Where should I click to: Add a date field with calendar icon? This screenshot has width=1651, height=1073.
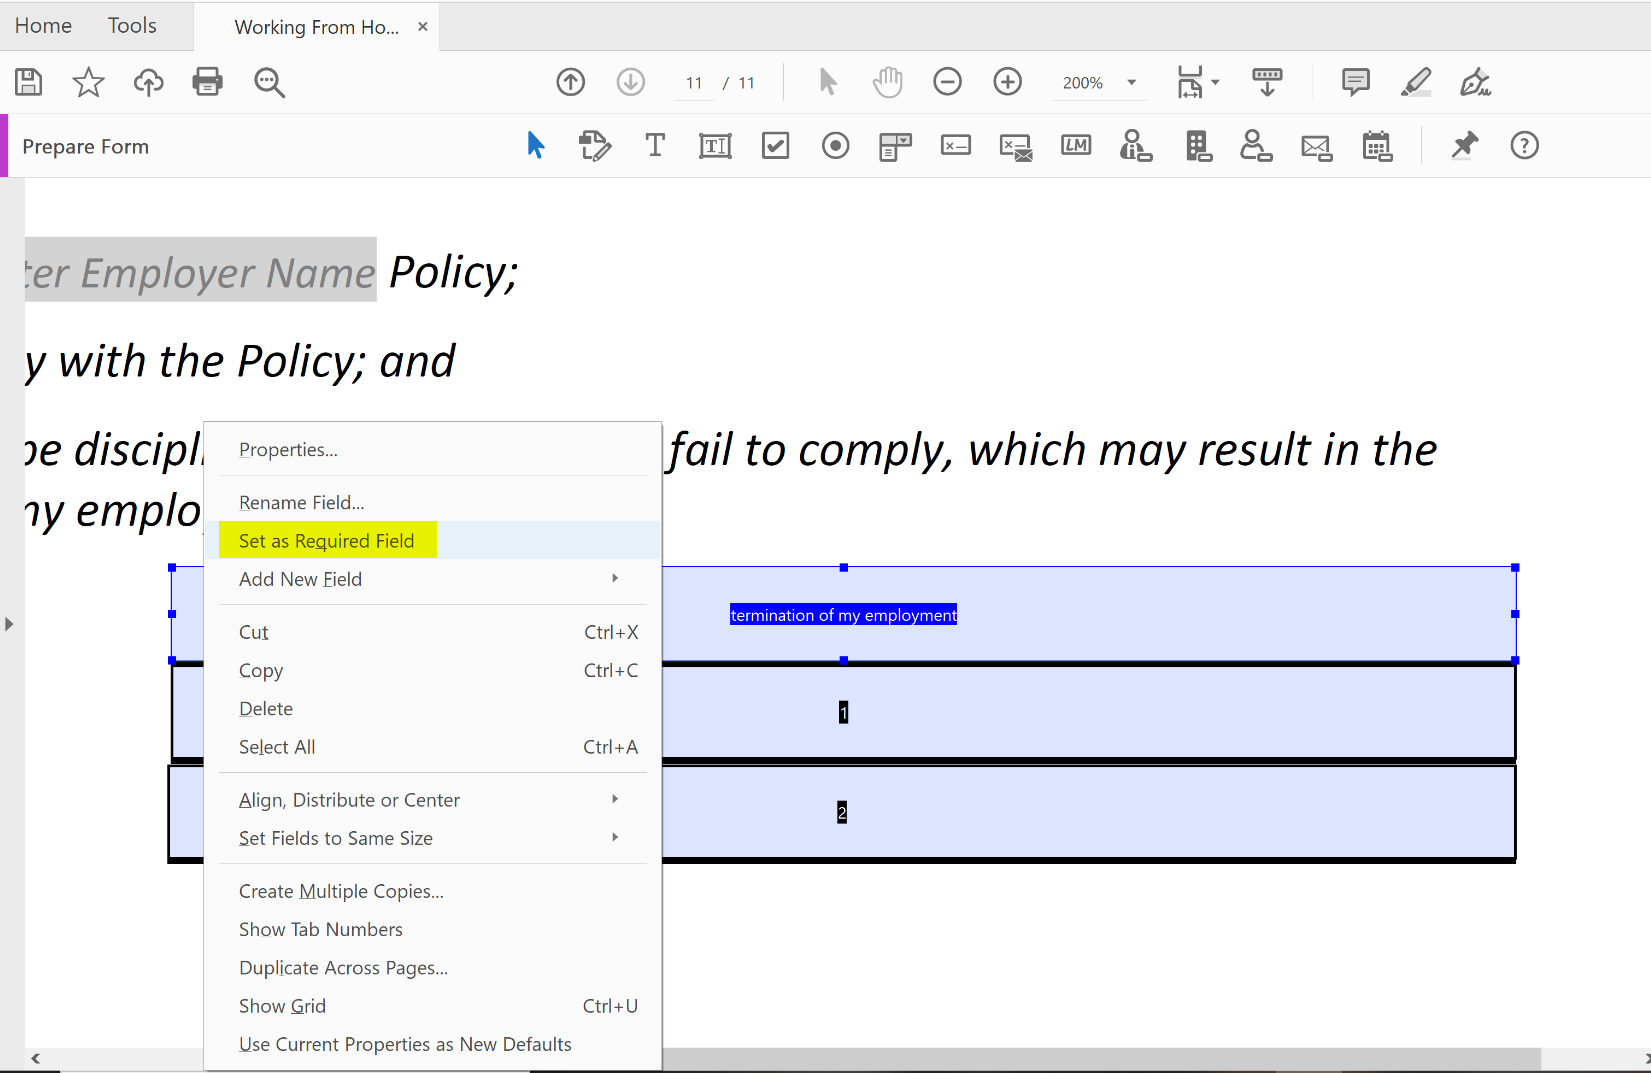[1377, 146]
